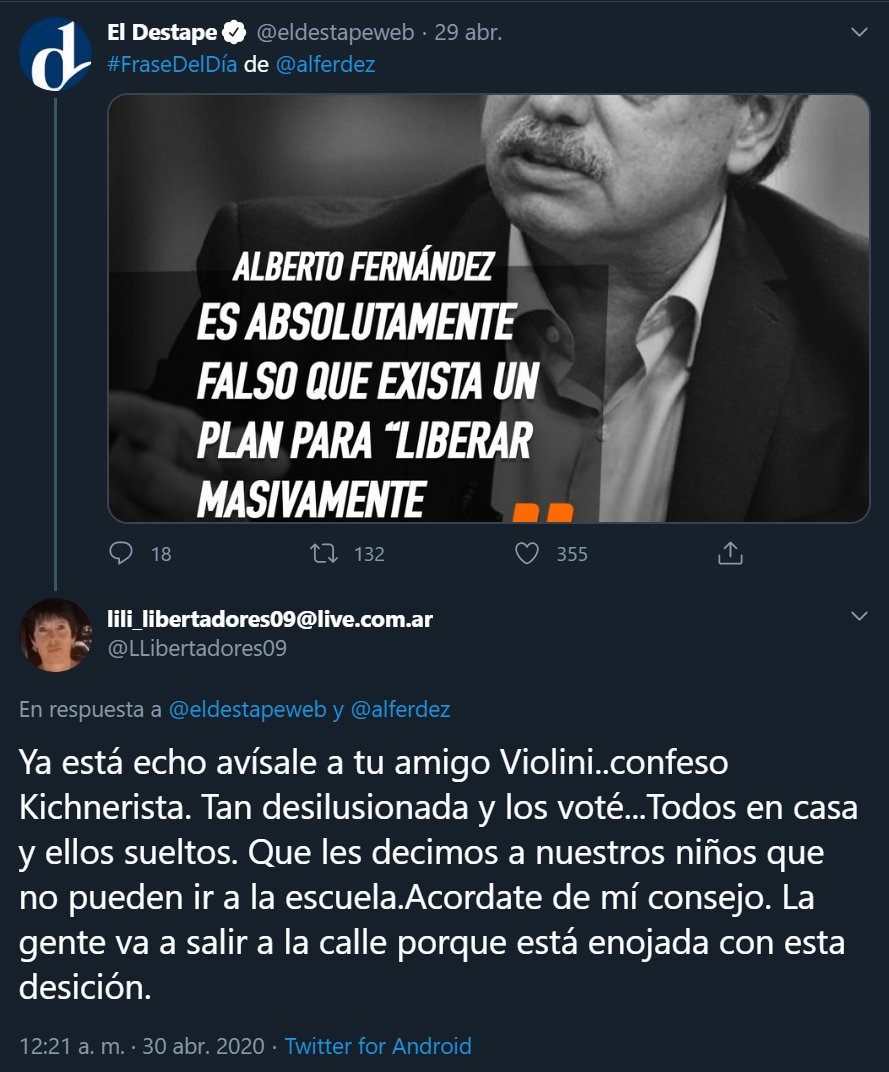Open lili_libertadores09 profile photo
This screenshot has height=1072, width=889.
tap(55, 634)
